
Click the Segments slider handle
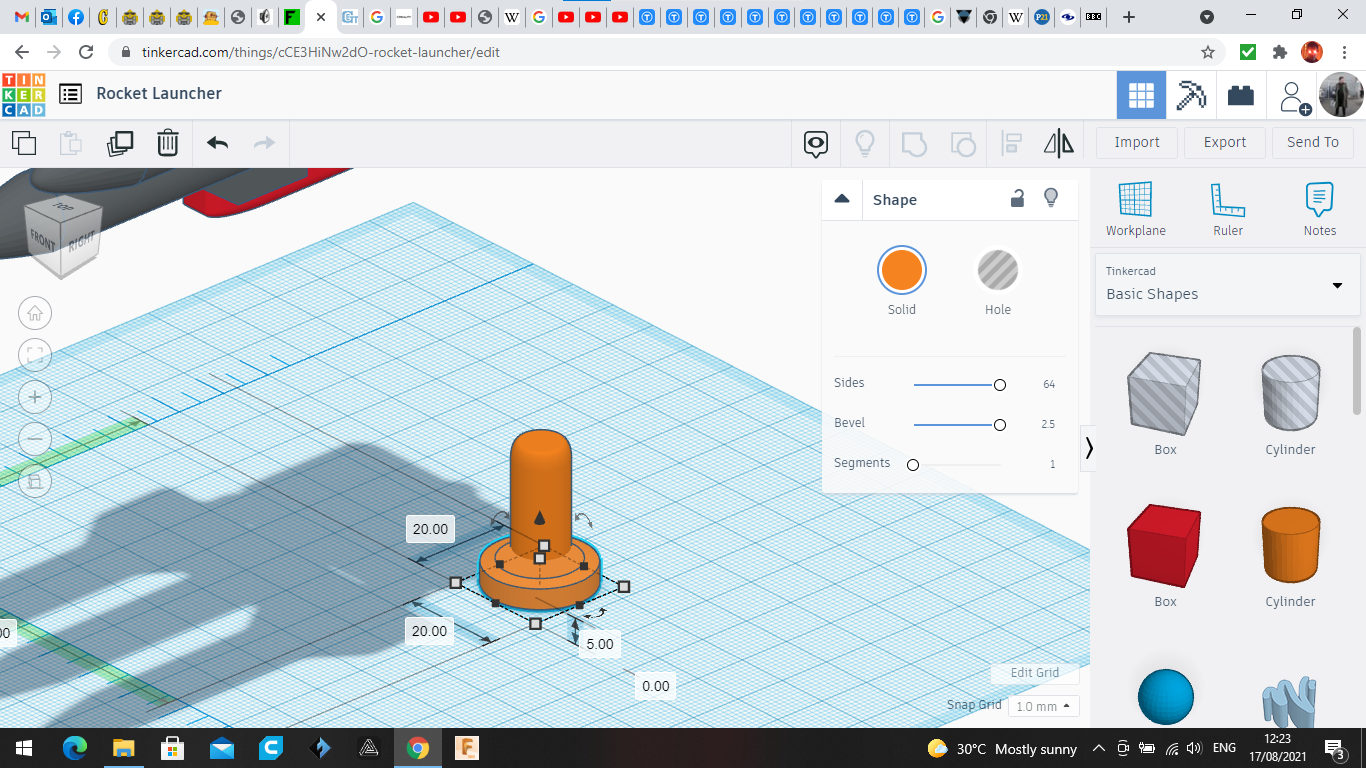913,465
